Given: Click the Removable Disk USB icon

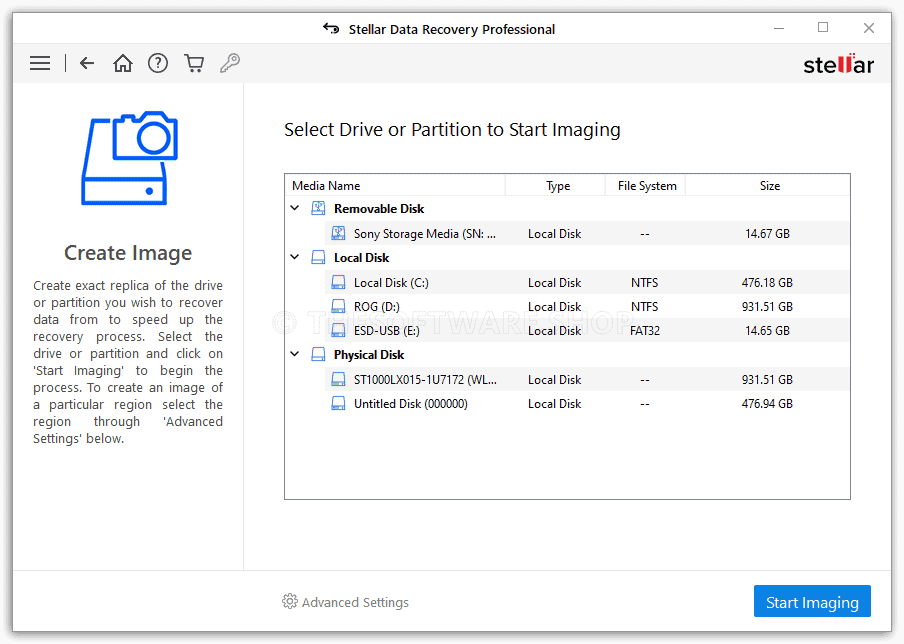Looking at the screenshot, I should click(318, 209).
